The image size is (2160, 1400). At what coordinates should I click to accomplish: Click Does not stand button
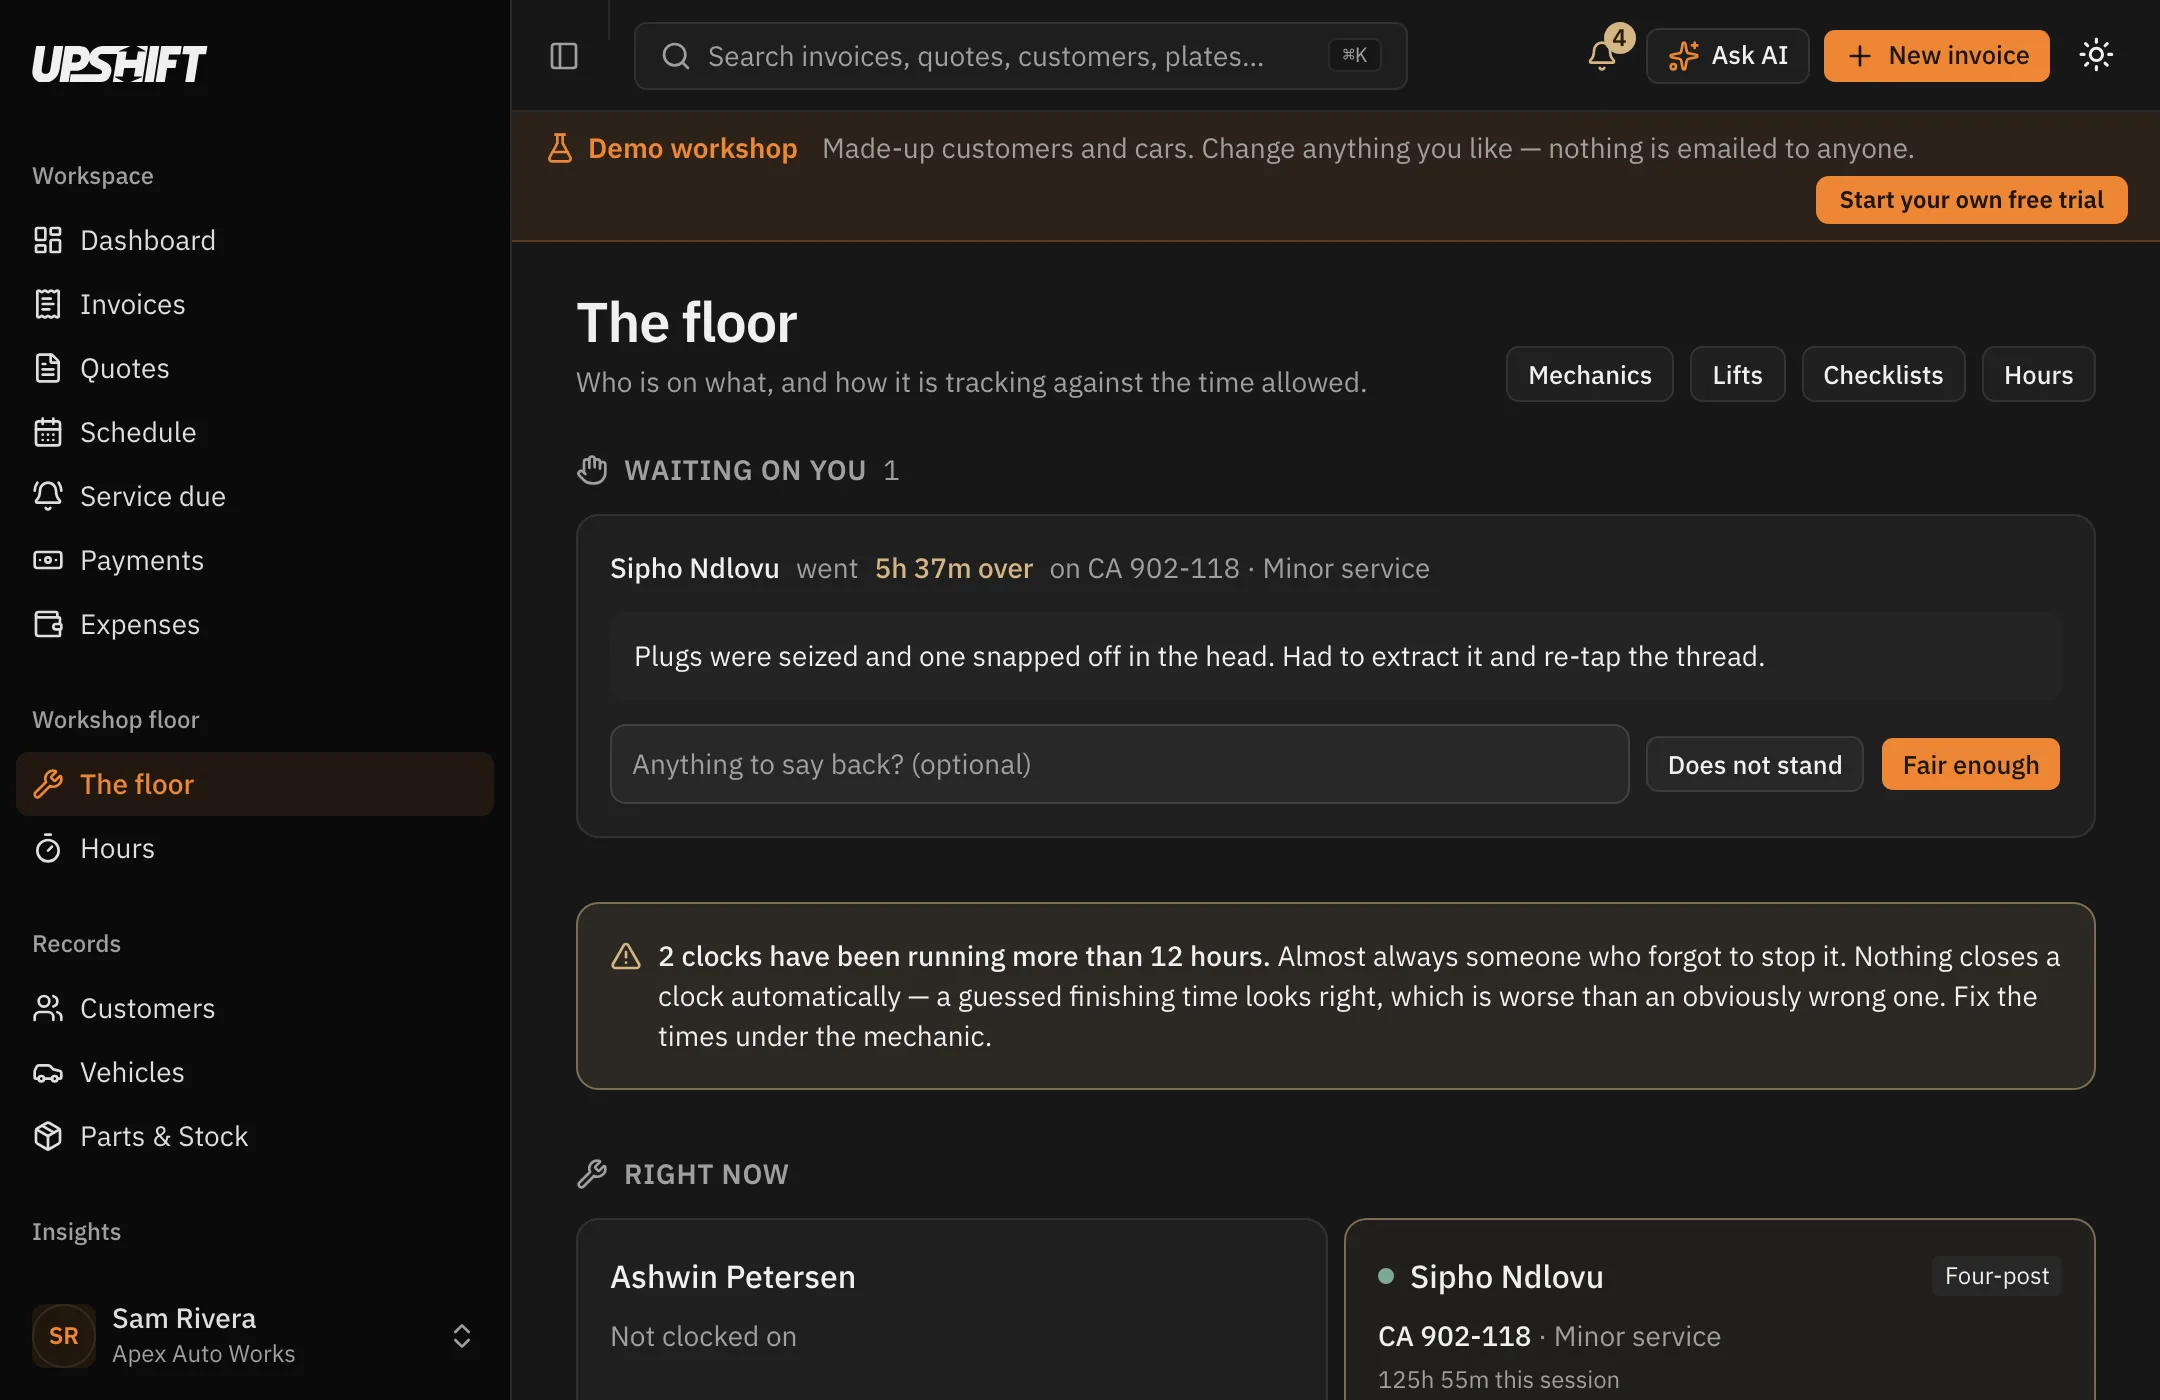tap(1755, 765)
